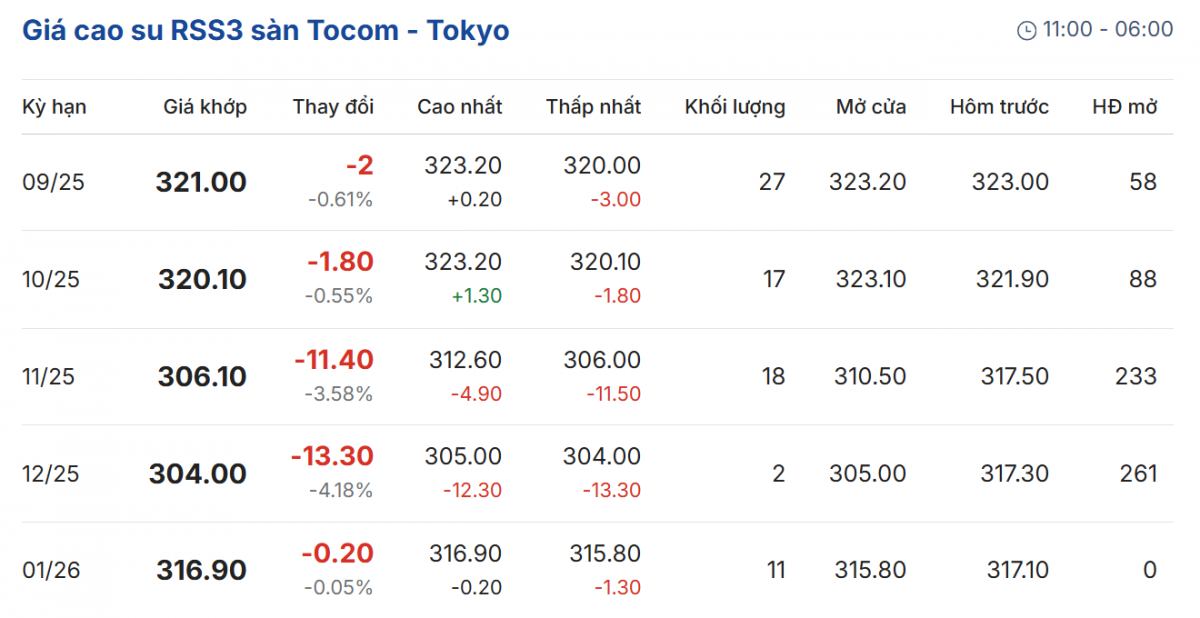Select the 11/25 contract term
1200x618 pixels.
pyautogui.click(x=50, y=377)
